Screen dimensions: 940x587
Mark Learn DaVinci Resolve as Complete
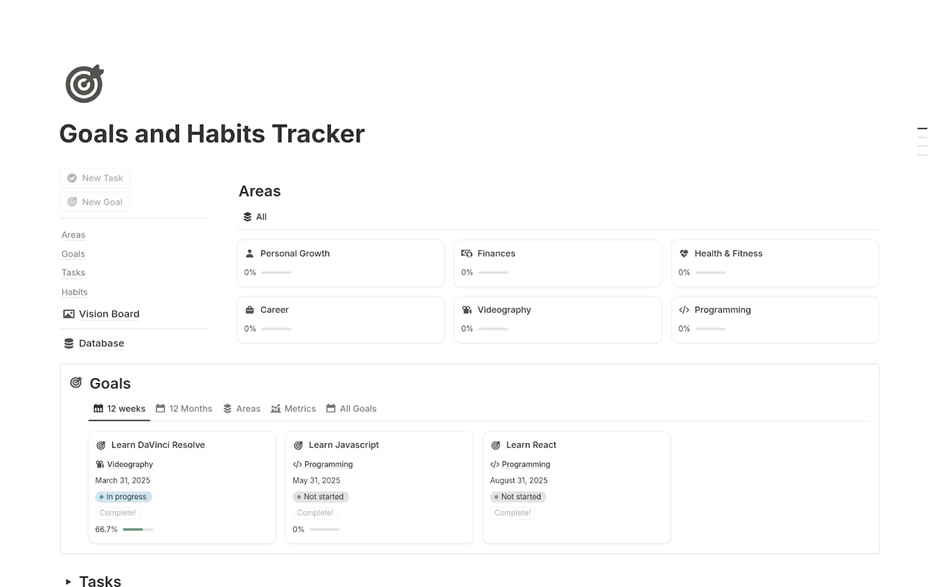[118, 513]
